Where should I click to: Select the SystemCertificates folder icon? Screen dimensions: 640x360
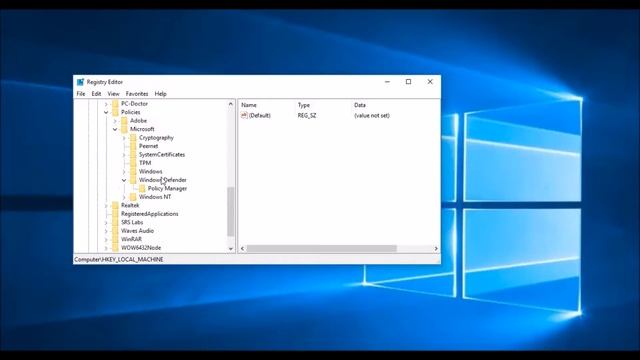(x=133, y=155)
